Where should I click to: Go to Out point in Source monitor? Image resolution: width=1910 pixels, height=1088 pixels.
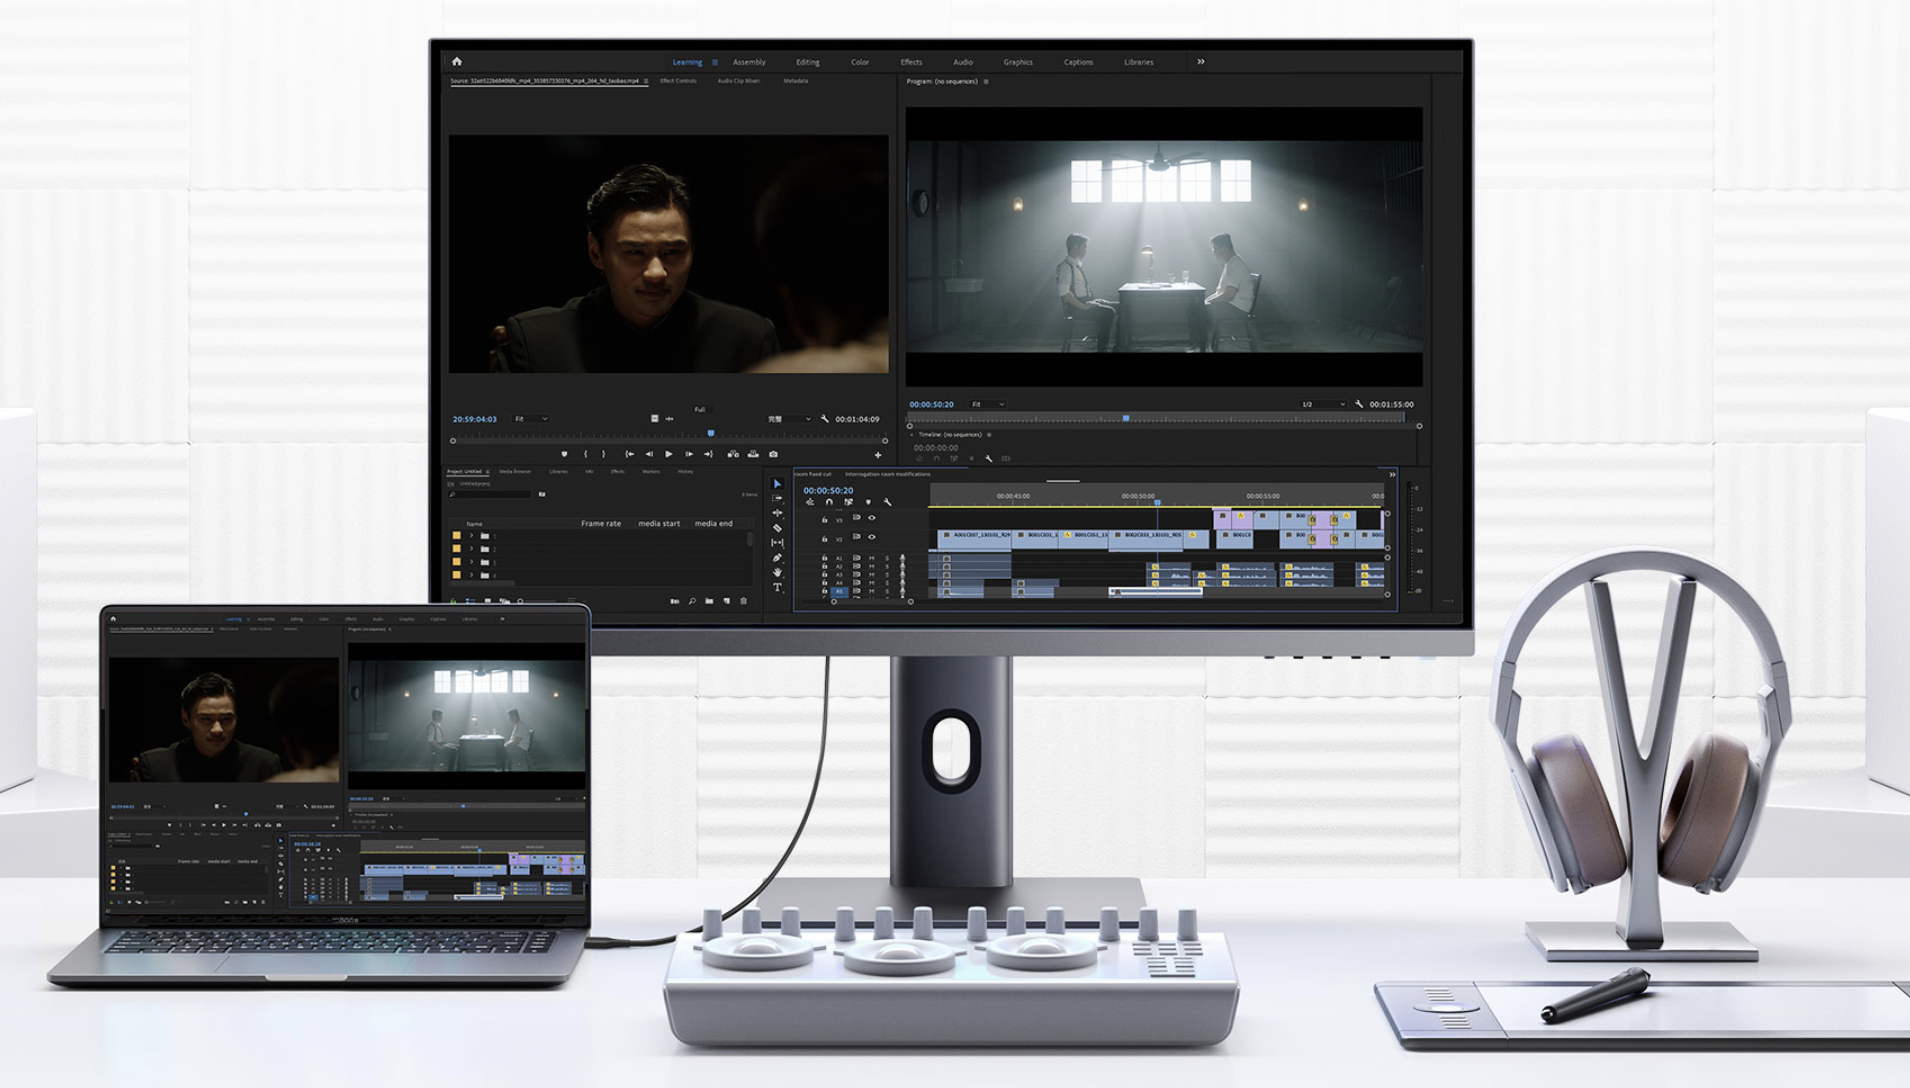coord(709,454)
